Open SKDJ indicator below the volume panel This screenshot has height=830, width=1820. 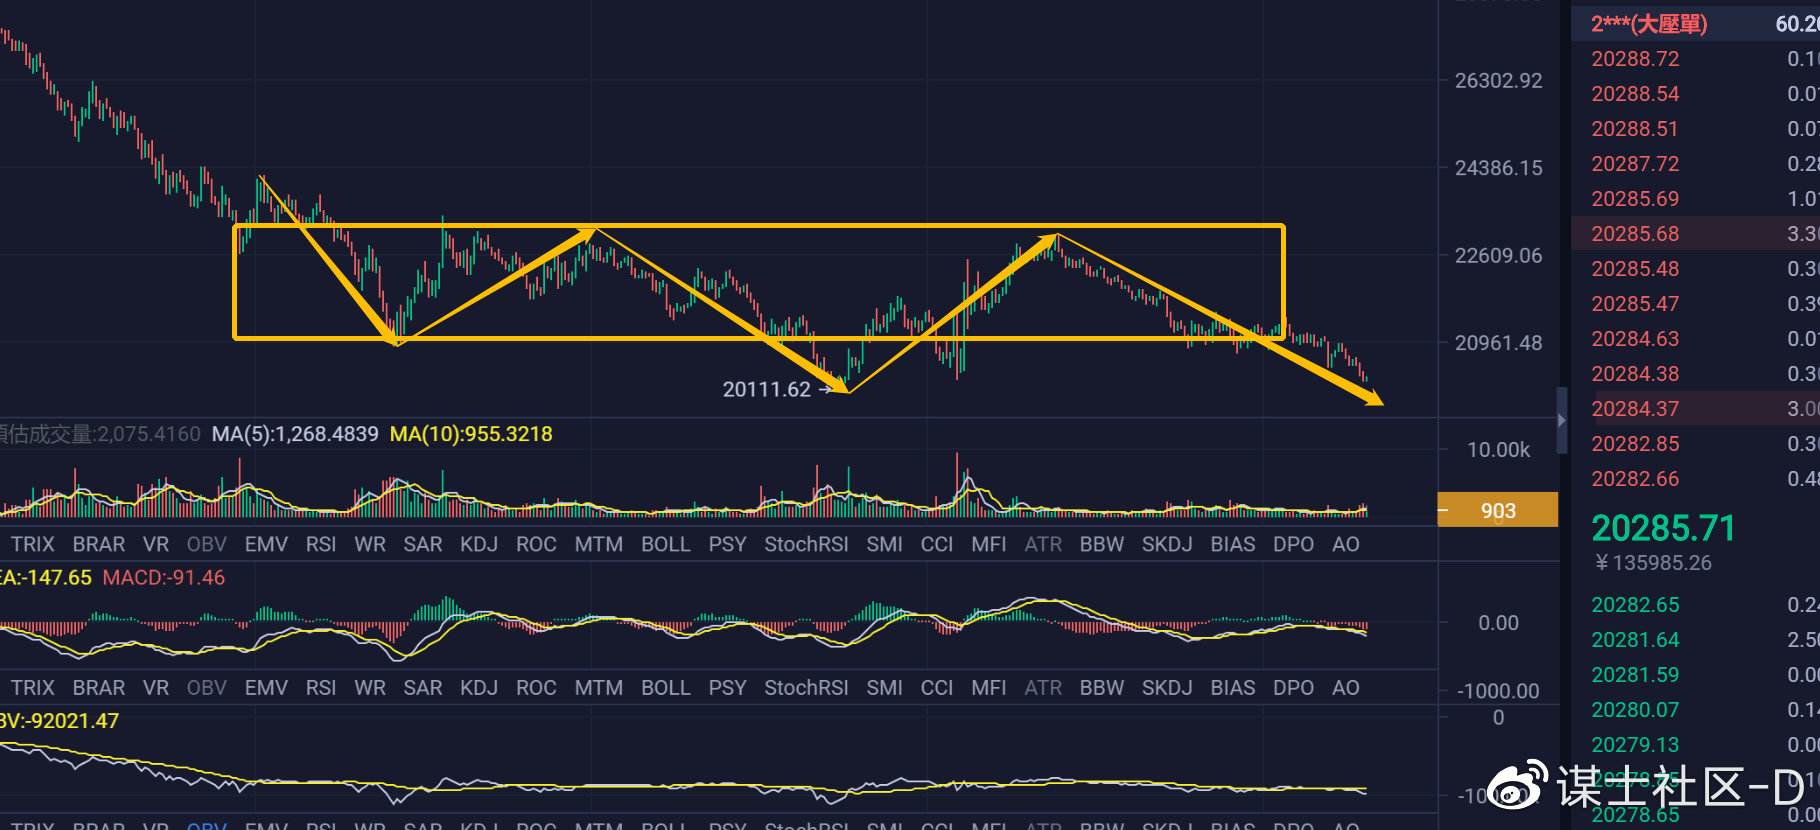pos(1167,544)
